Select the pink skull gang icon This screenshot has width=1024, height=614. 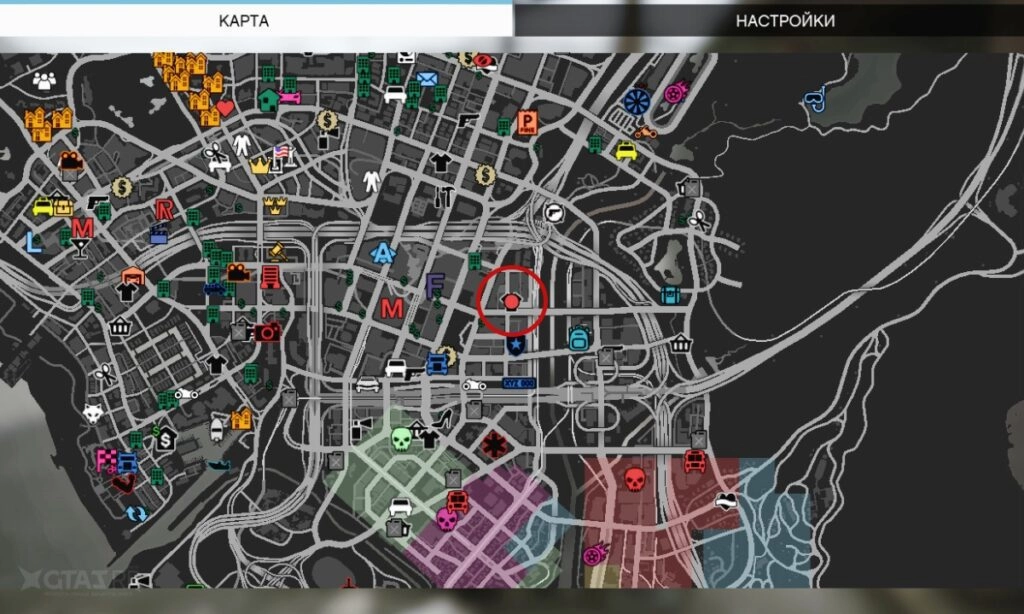(446, 519)
